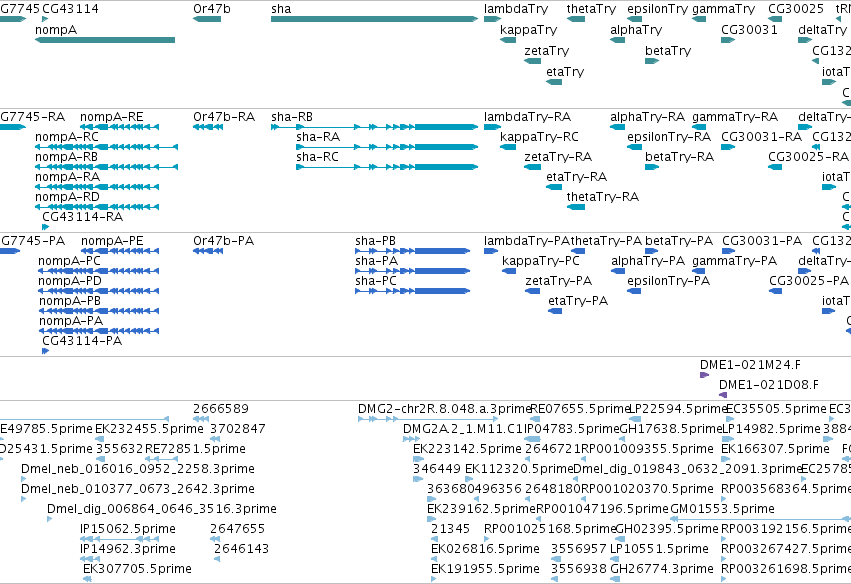Screen dimensions: 851x584
Task: Select the etaTry gene label
Action: pos(565,72)
